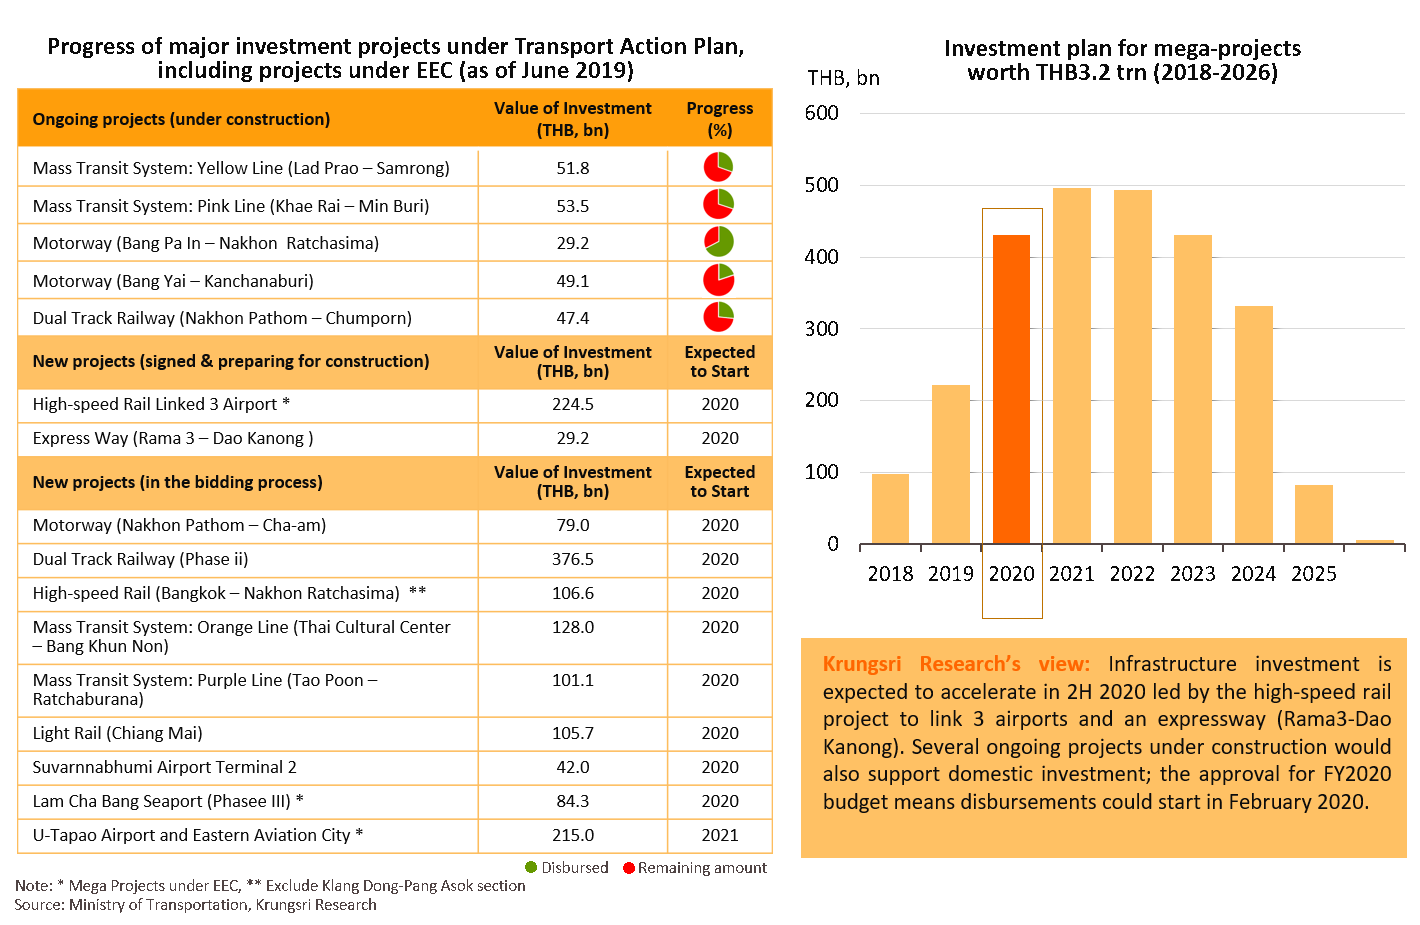The width and height of the screenshot is (1420, 925).
Task: Click the U-Tapao Airport and Eastern Aviation City row
Action: [197, 835]
